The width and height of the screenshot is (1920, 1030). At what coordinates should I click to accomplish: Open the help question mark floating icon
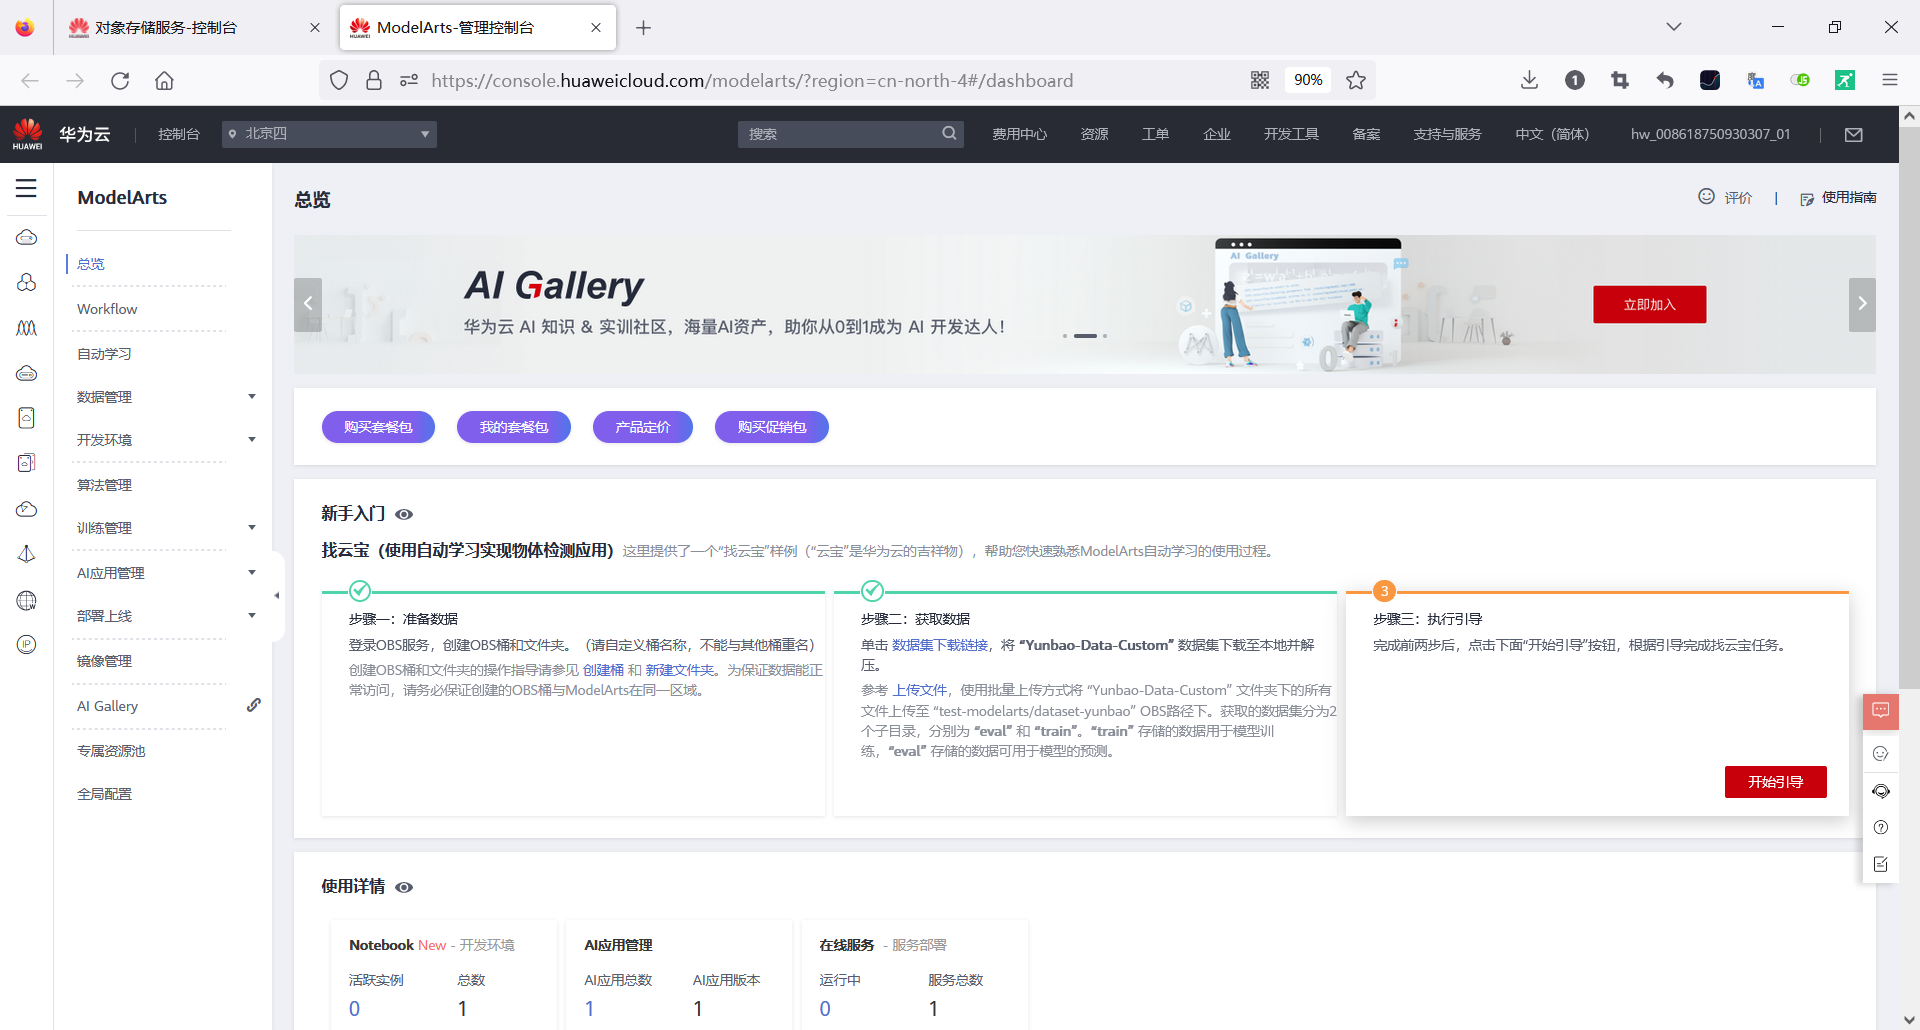(1880, 827)
